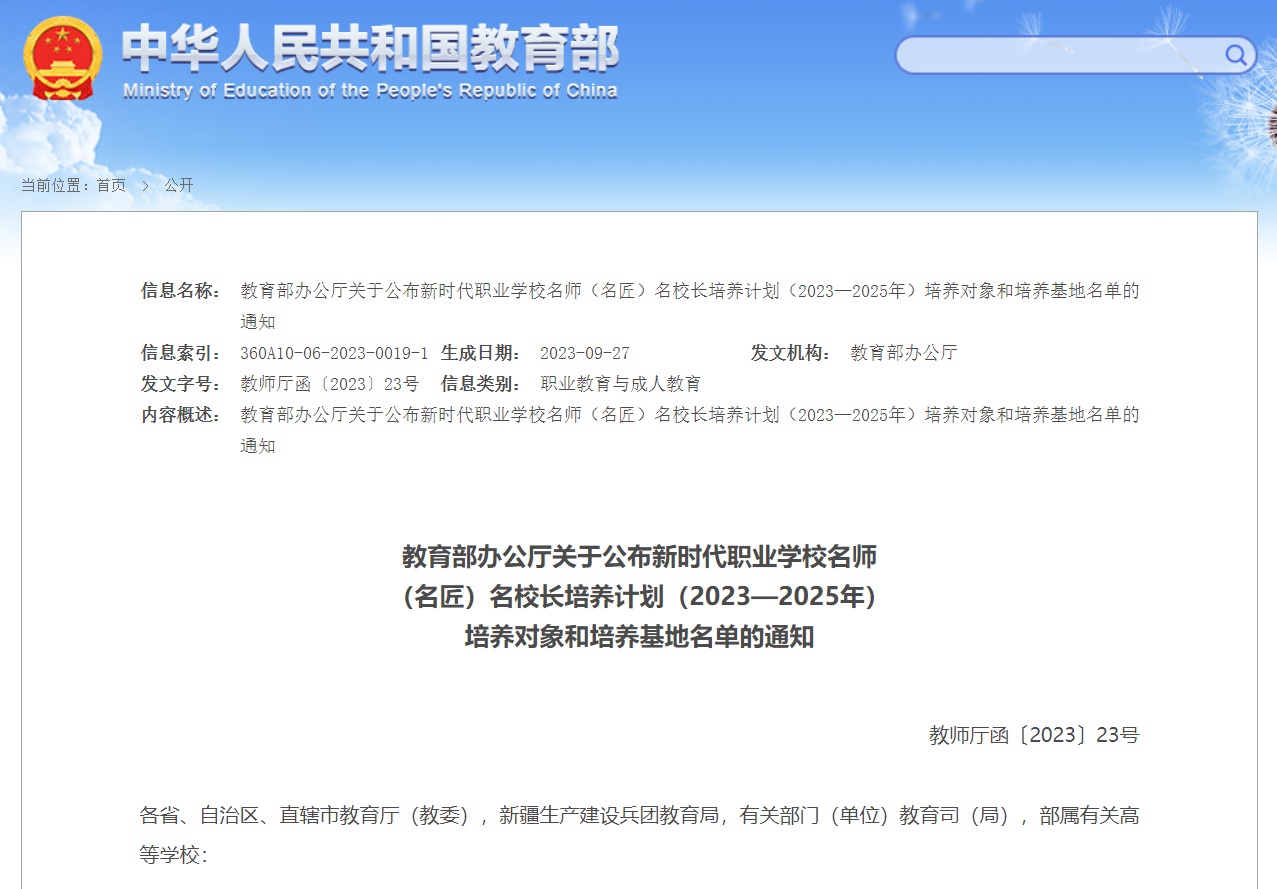Select the 信息名称 label

pos(181,291)
